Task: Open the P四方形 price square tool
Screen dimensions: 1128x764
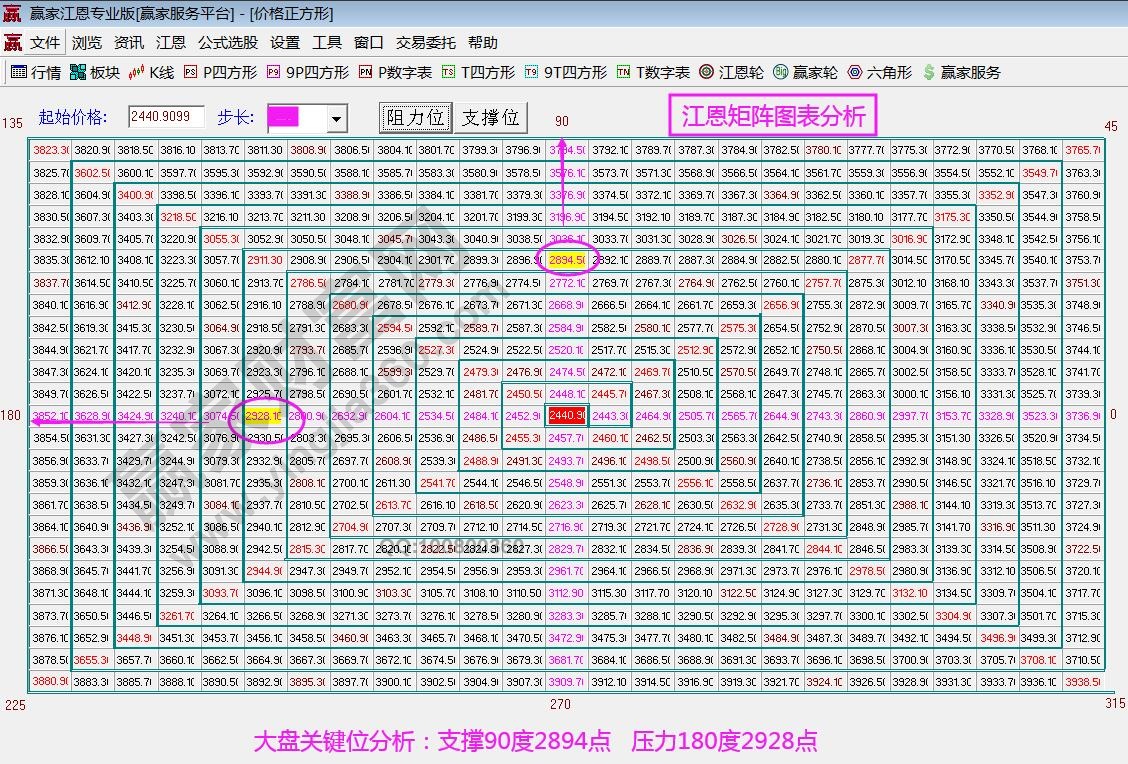Action: tap(222, 71)
